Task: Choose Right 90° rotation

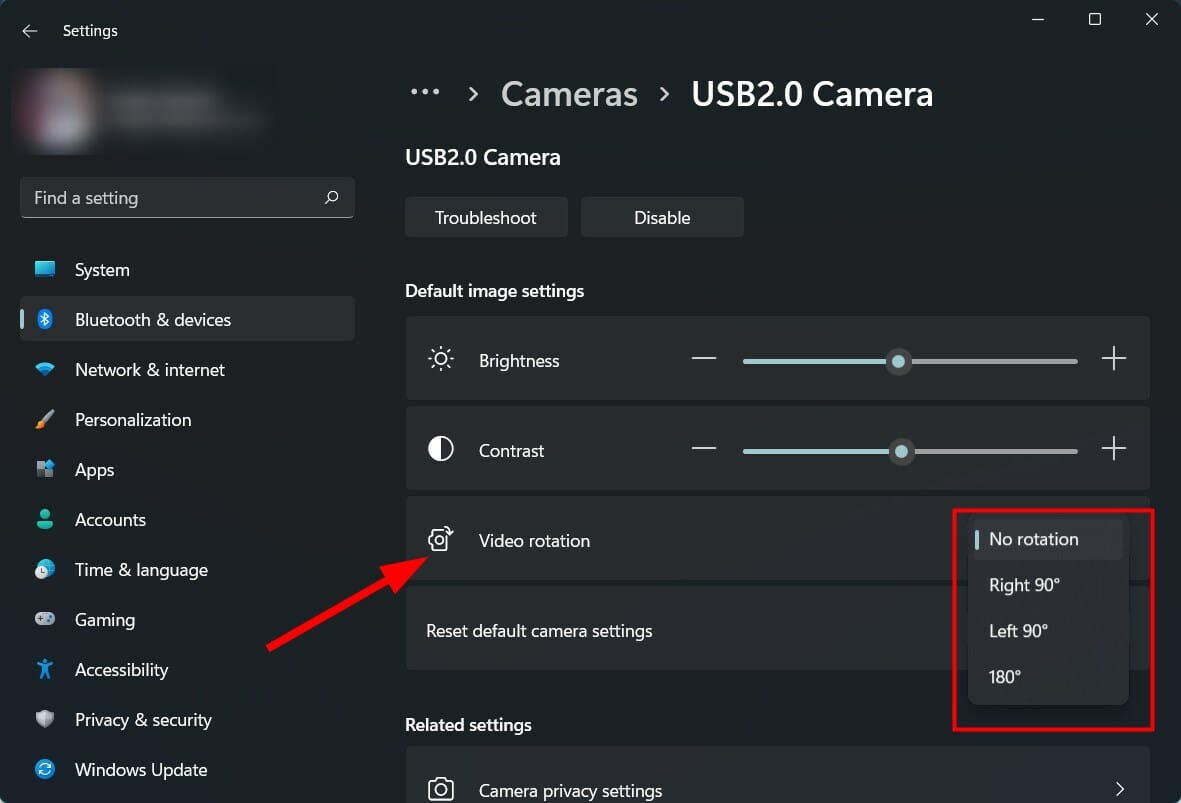Action: coord(1024,585)
